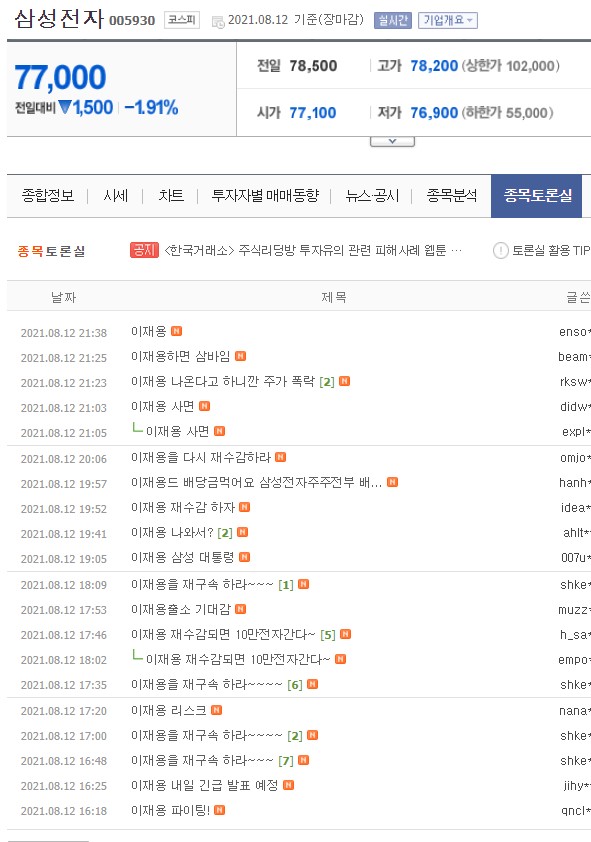Screen dimensions: 591x842
Task: Open post '이재용 내일 긴급 발표 예정'
Action: [205, 785]
